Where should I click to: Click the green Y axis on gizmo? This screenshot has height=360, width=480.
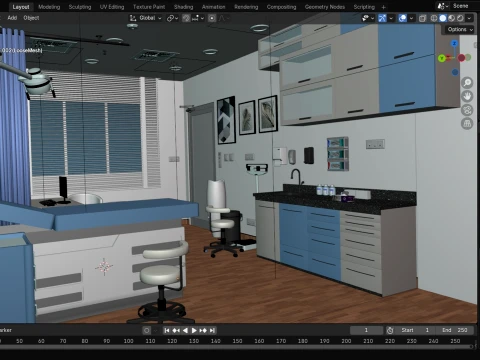(442, 58)
